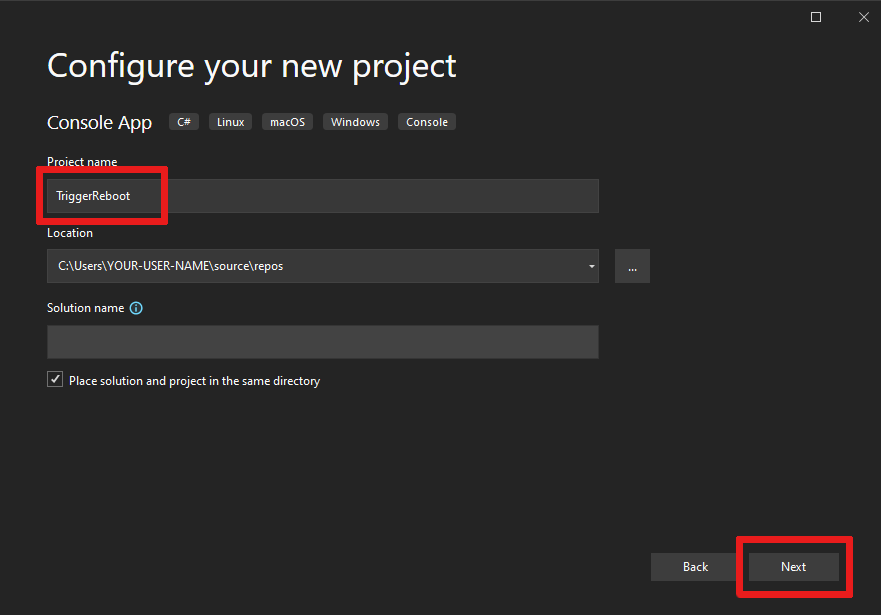Open the Location folder browser with ellipsis button
881x615 pixels.
[x=632, y=266]
